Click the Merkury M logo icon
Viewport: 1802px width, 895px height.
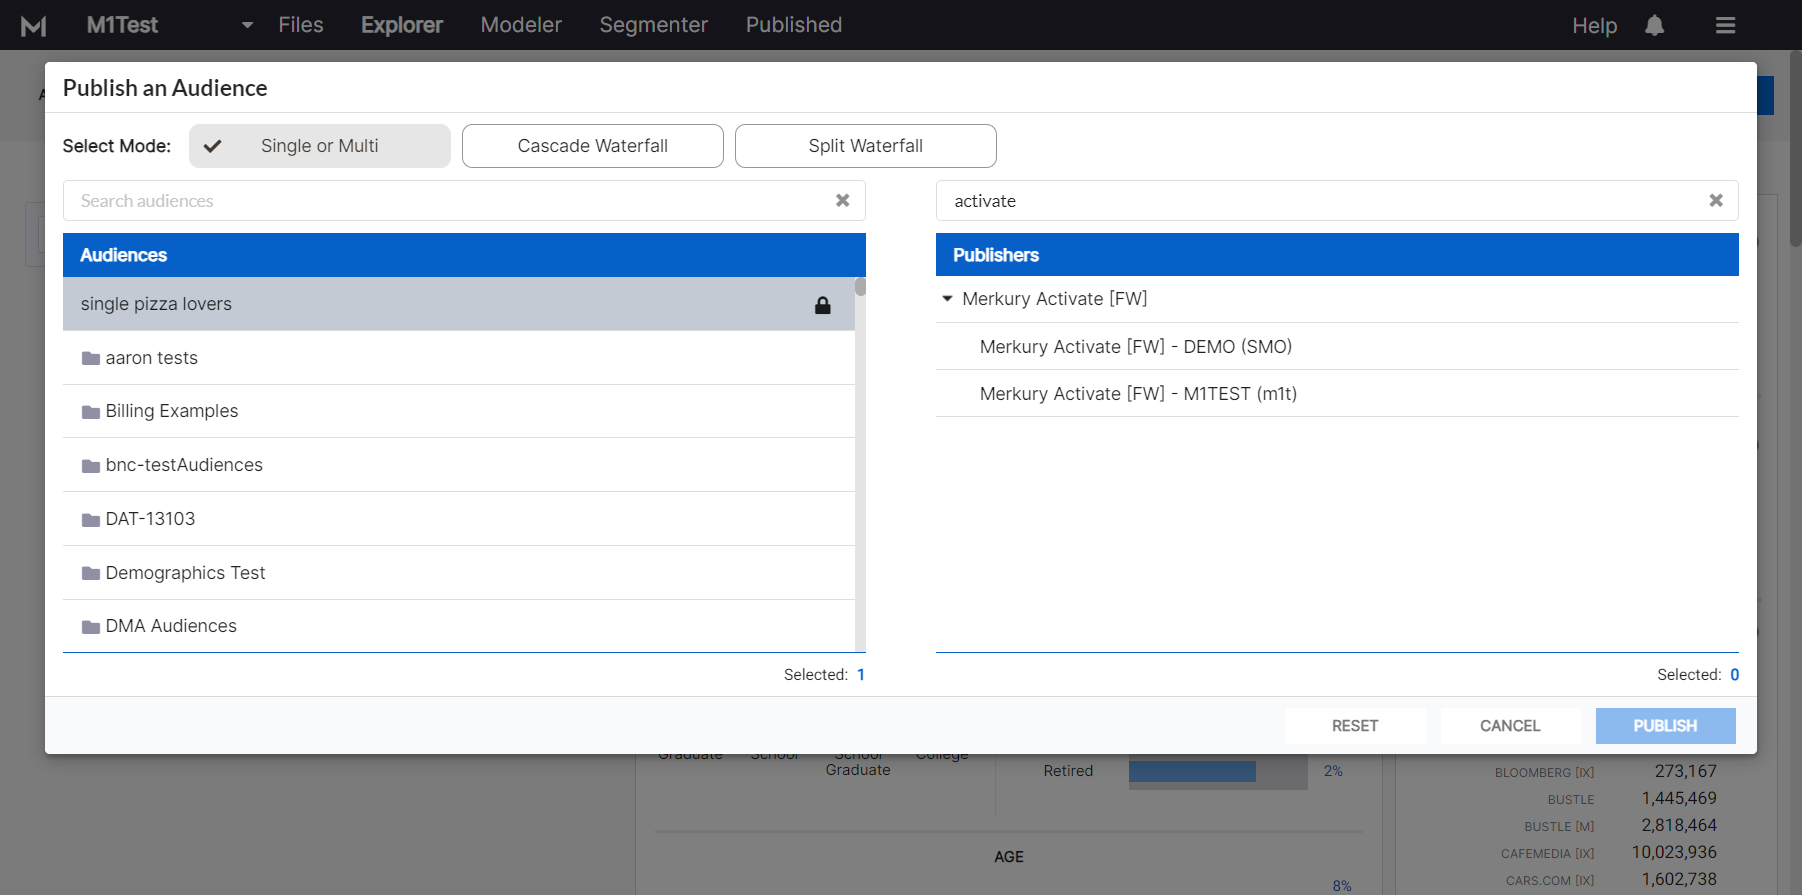click(34, 26)
